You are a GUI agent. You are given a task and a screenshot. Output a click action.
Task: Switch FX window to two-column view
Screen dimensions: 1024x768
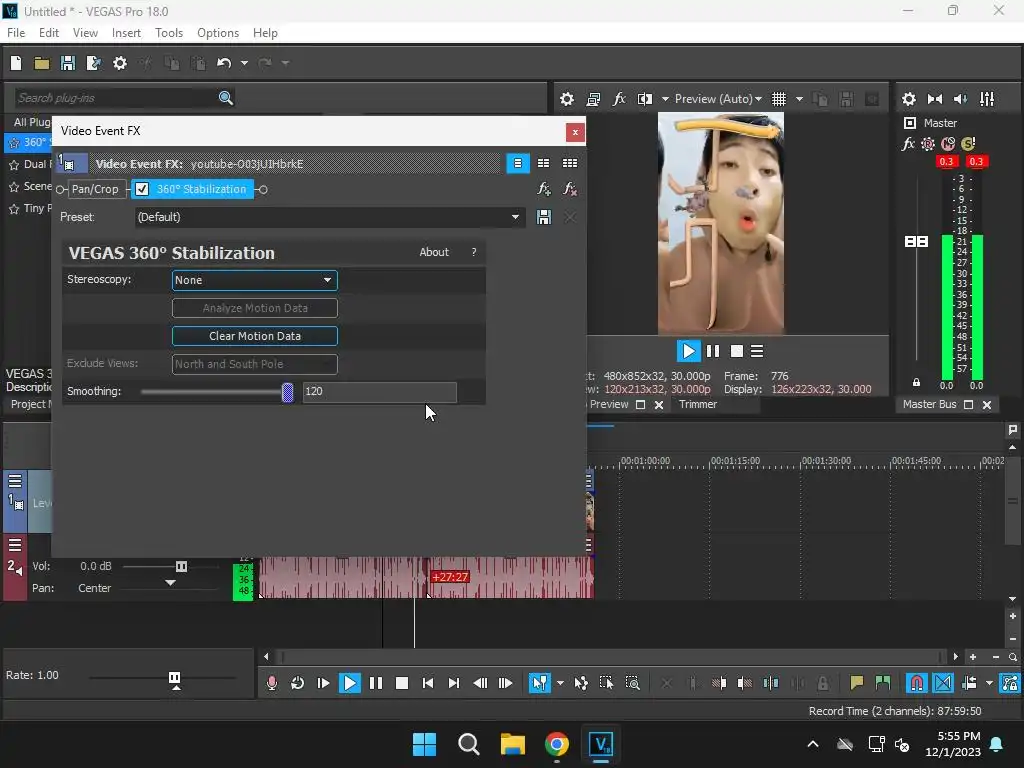click(543, 163)
